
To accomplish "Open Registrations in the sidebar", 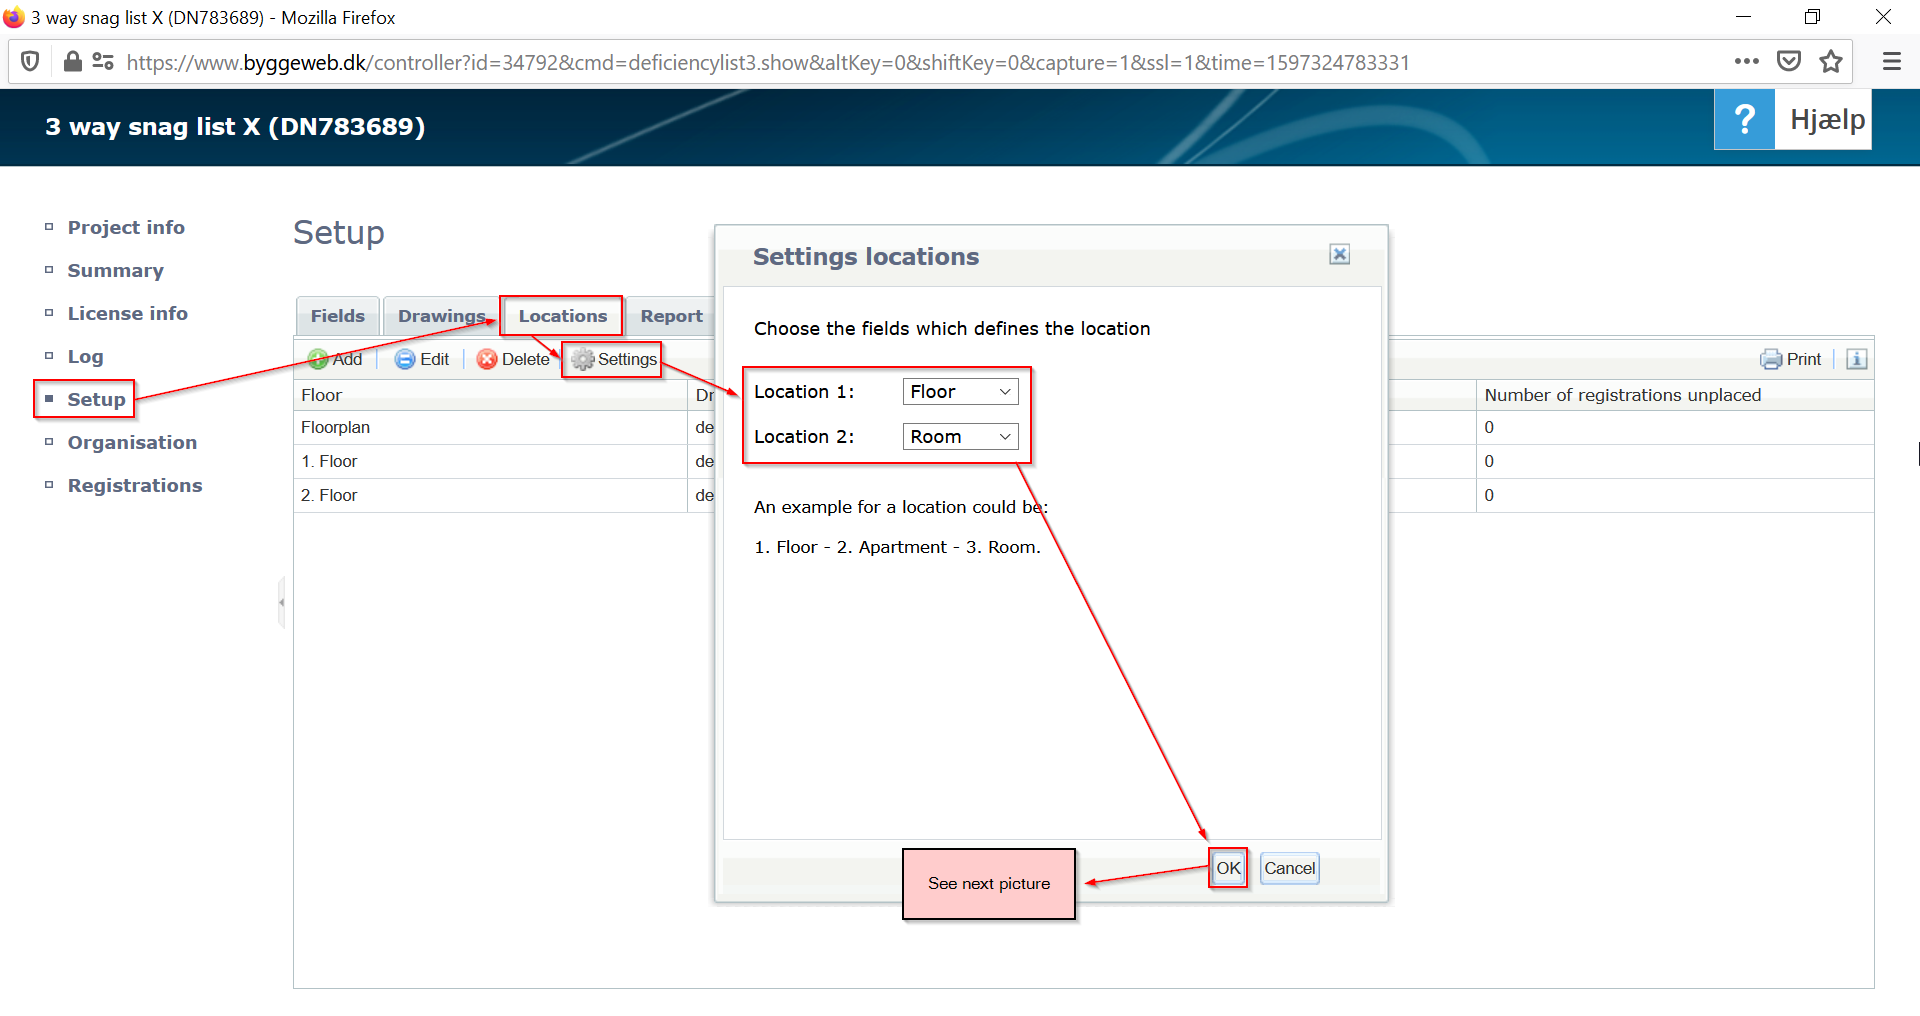I will click(x=135, y=485).
